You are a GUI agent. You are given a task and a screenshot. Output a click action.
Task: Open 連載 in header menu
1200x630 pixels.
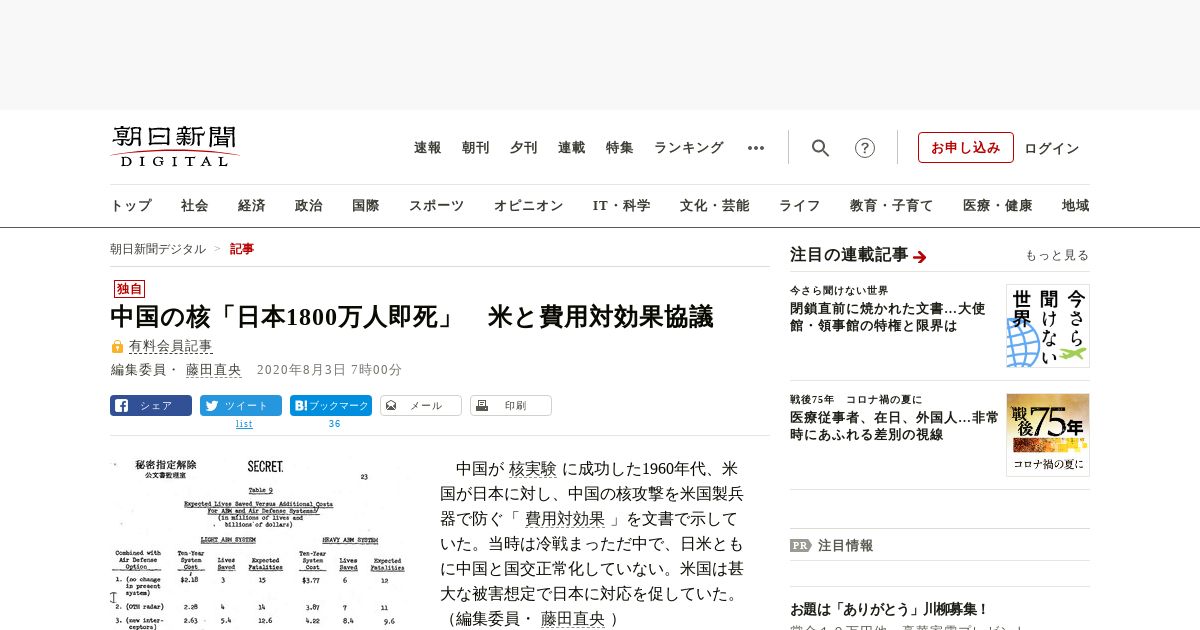coord(572,148)
